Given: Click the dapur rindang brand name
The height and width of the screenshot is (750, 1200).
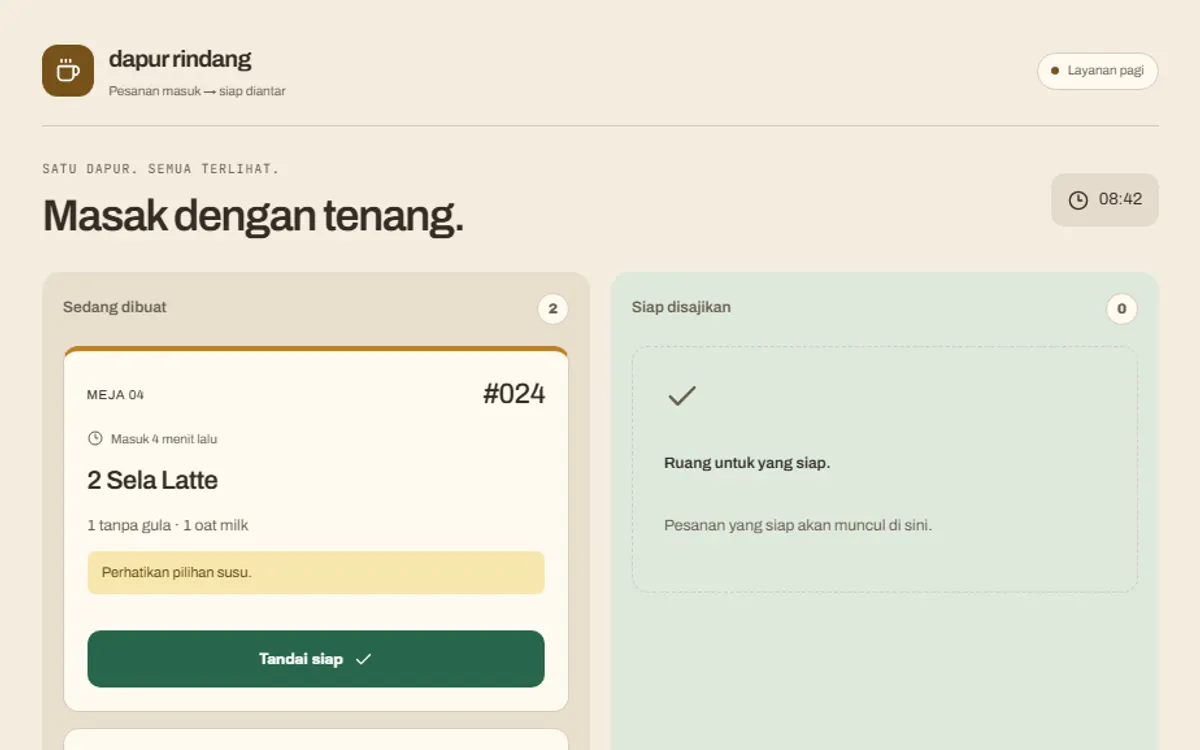Looking at the screenshot, I should [x=180, y=59].
